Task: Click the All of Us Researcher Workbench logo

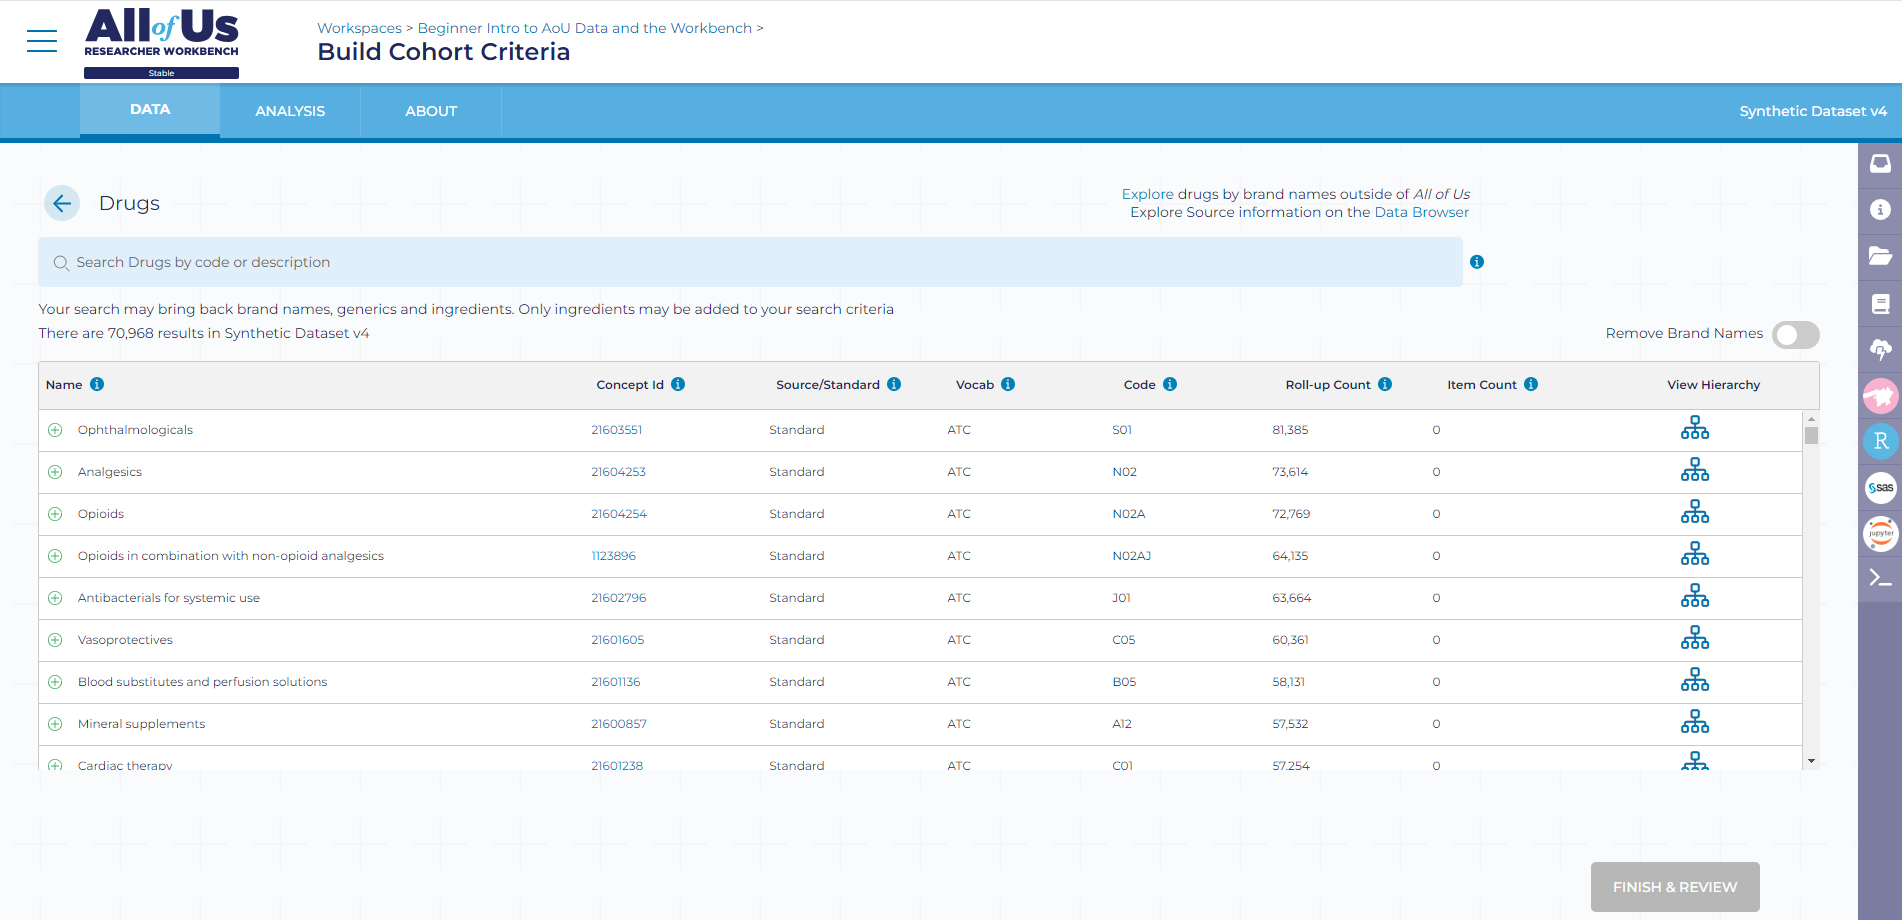Action: click(161, 42)
